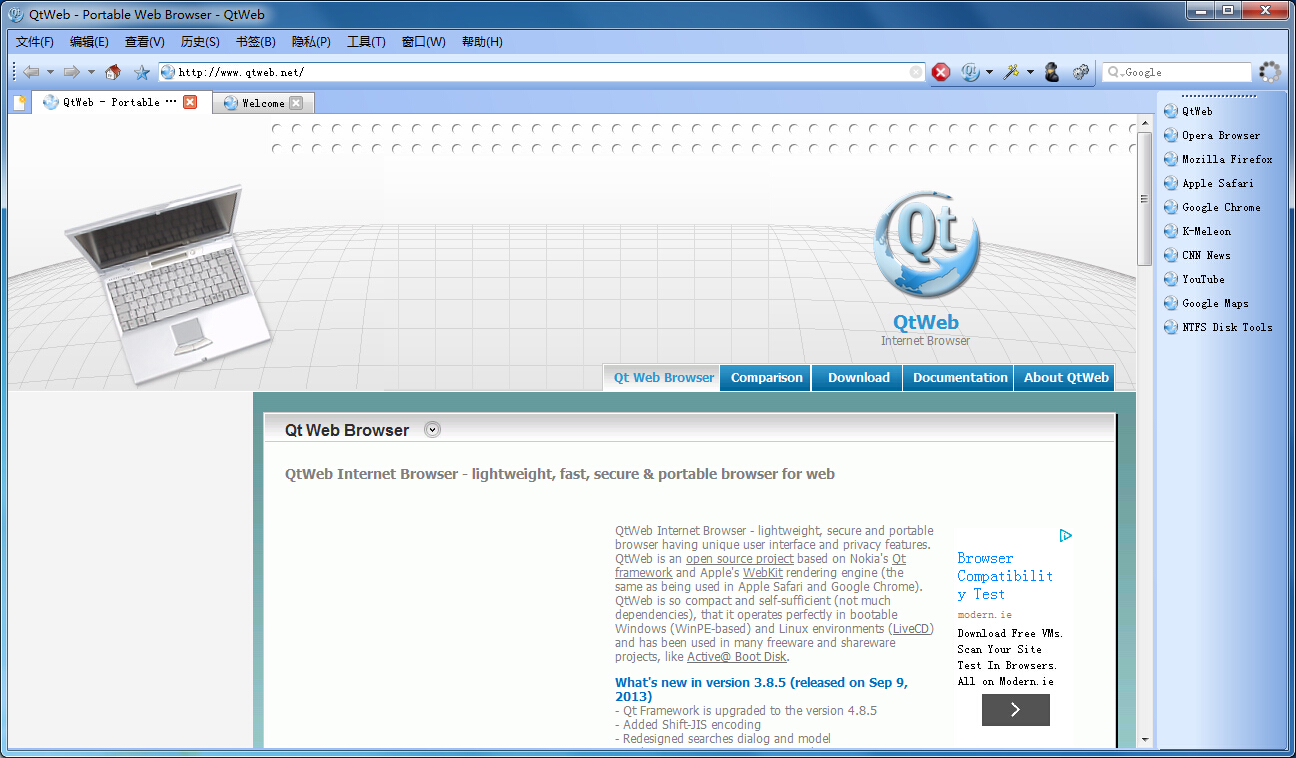This screenshot has height=758, width=1296.
Task: Click the loading spinner icon
Action: click(x=1270, y=72)
